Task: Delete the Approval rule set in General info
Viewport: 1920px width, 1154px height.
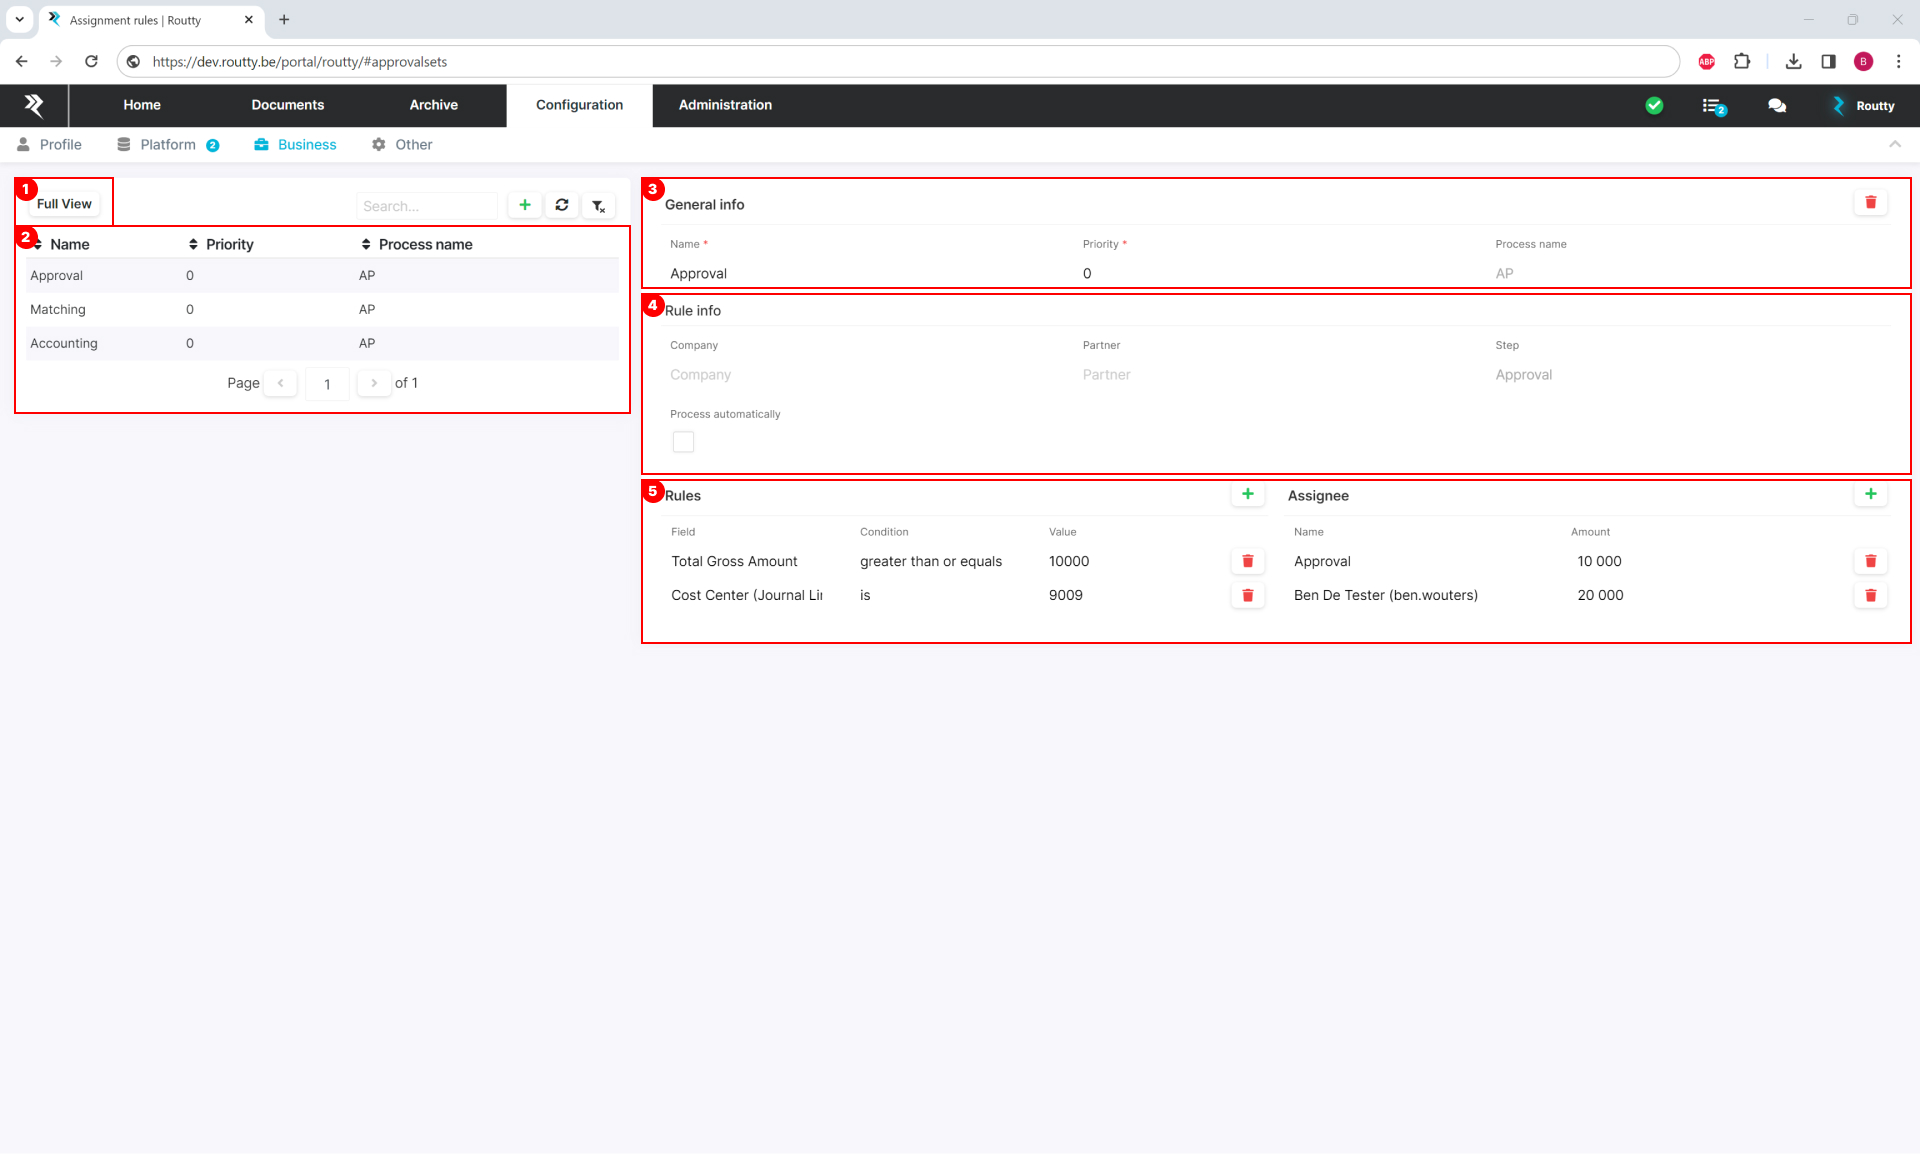Action: click(x=1870, y=203)
